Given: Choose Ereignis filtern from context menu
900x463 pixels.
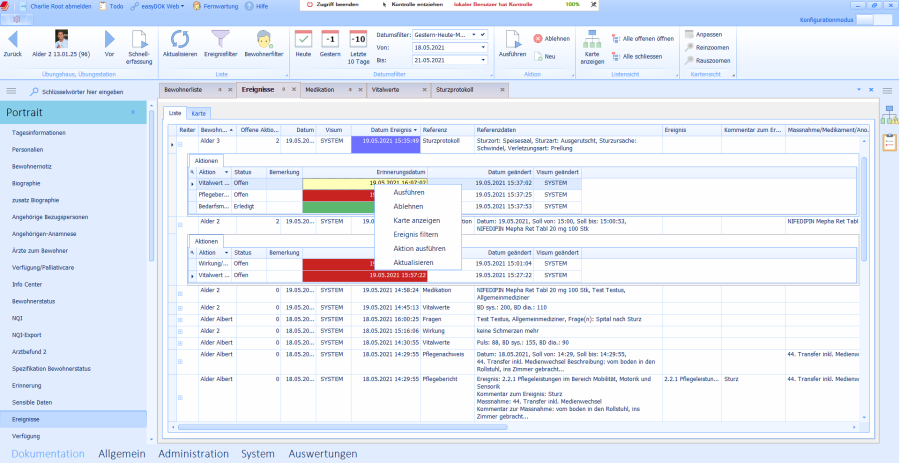Looking at the screenshot, I should pos(416,234).
